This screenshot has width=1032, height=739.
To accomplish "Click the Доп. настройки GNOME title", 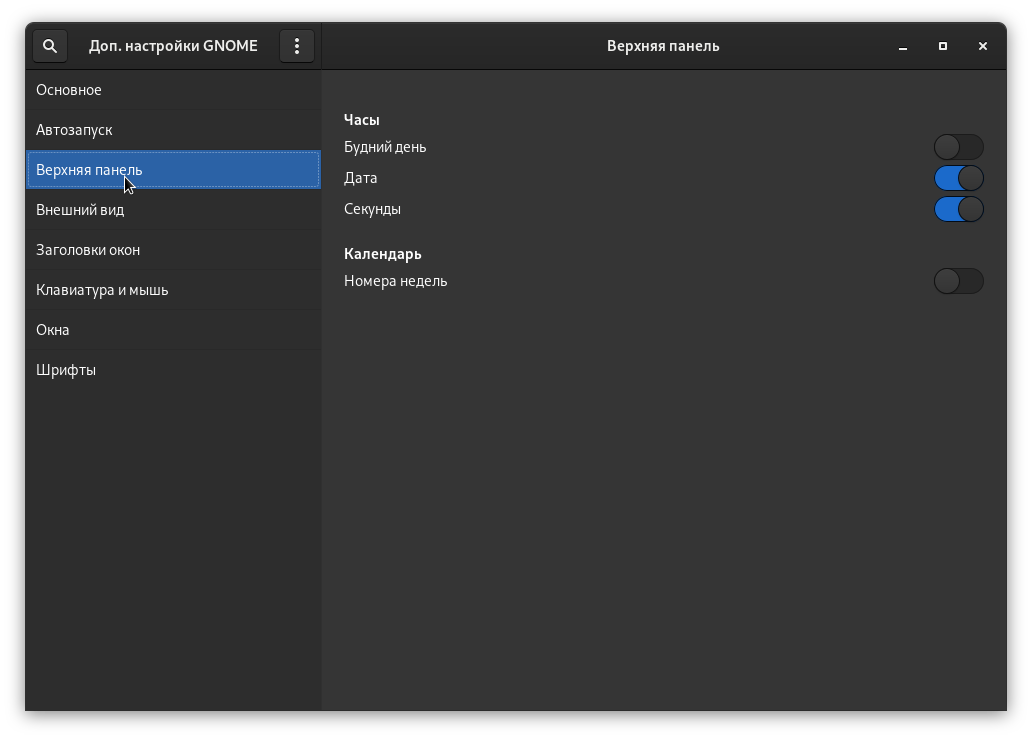I will (x=173, y=46).
